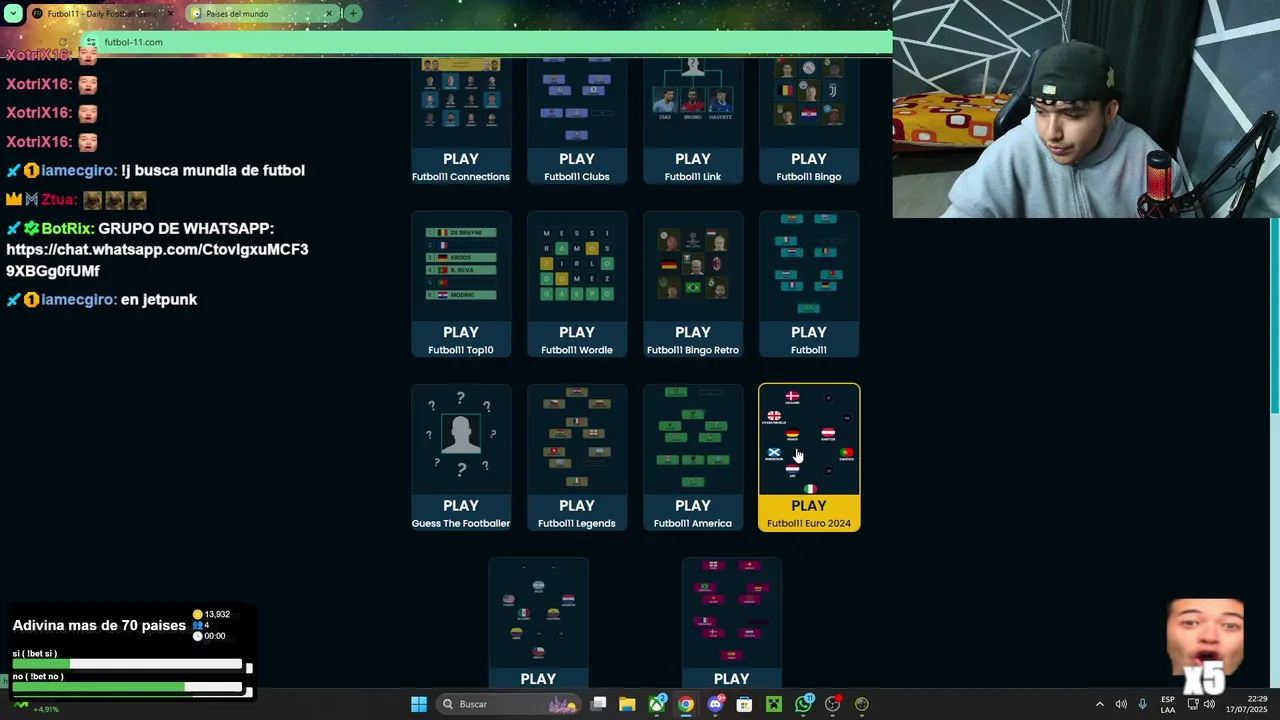The width and height of the screenshot is (1280, 720).
Task: Click the Ztua username in chat
Action: (x=59, y=199)
